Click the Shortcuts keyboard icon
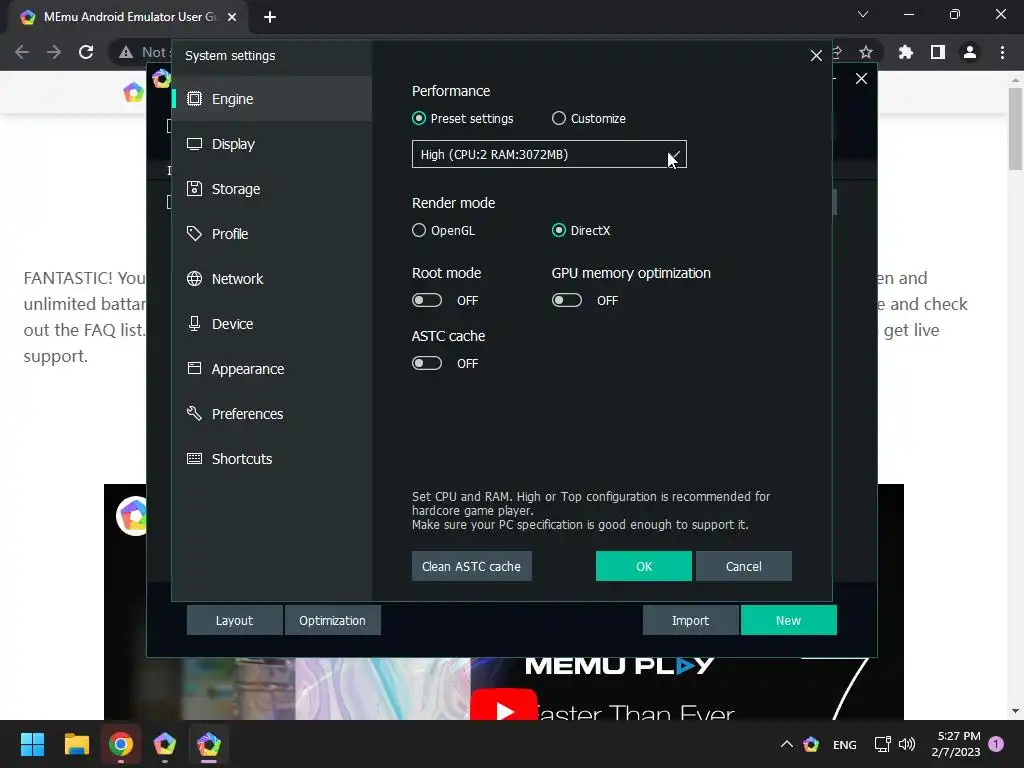Viewport: 1024px width, 768px height. click(194, 458)
